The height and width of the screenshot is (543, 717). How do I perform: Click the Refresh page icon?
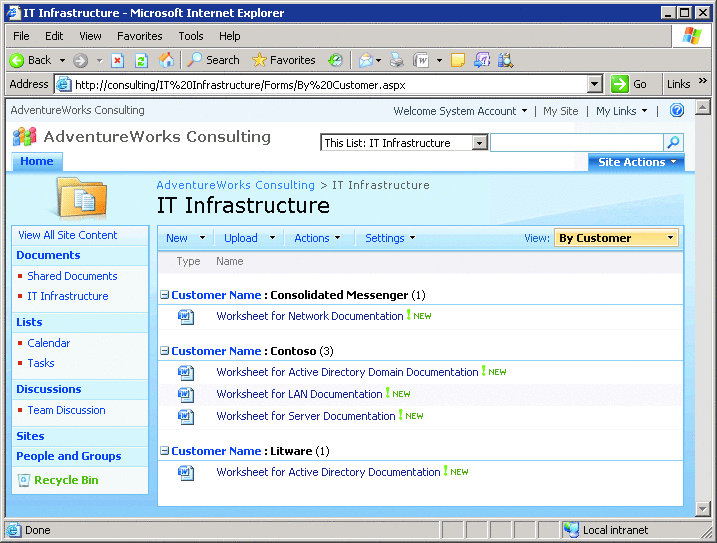[142, 60]
